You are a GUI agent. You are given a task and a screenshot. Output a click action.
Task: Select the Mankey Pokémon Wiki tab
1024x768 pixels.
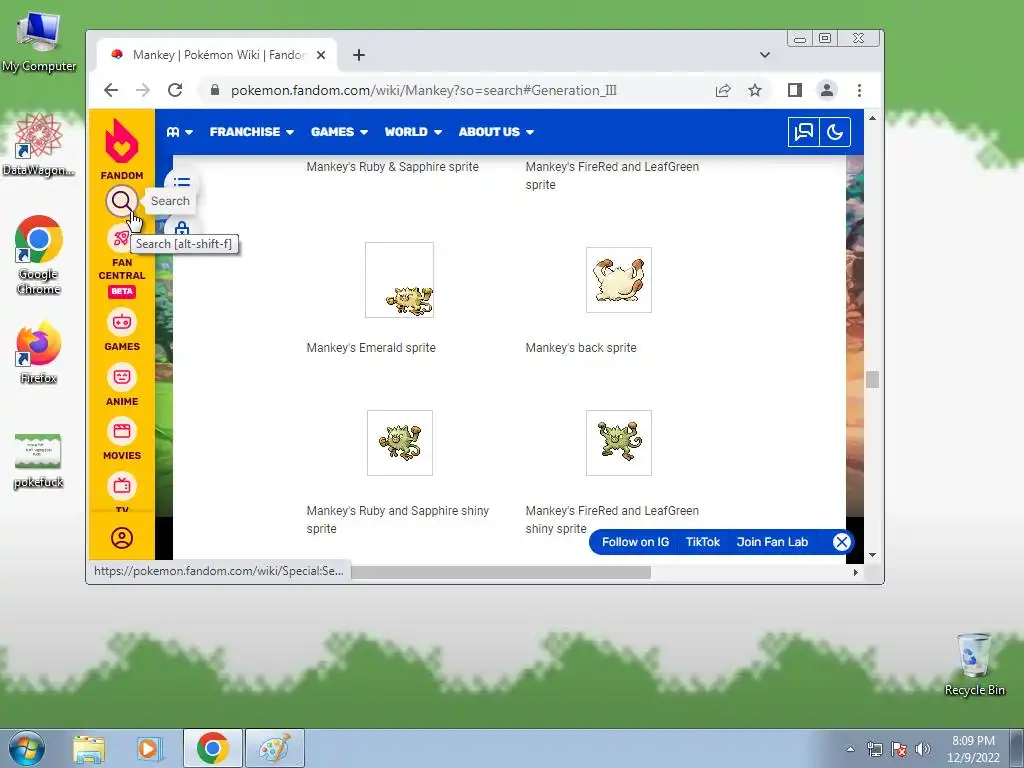point(217,55)
